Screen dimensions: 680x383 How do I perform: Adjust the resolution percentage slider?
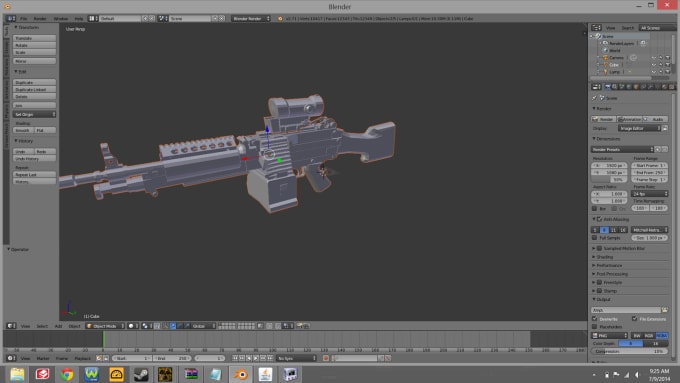tap(609, 180)
